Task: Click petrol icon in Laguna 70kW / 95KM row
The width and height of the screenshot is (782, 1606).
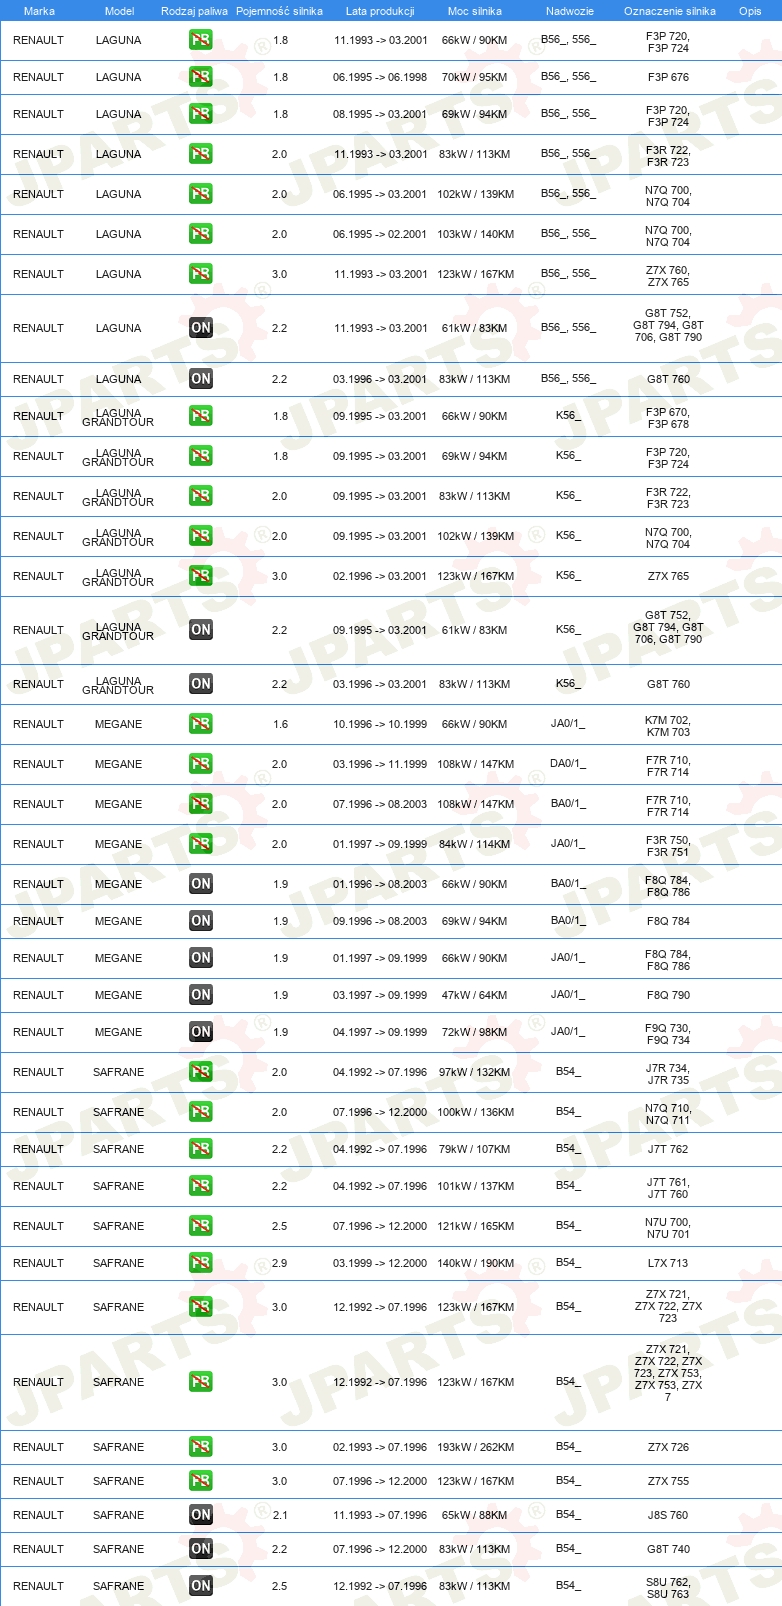Action: (x=201, y=77)
